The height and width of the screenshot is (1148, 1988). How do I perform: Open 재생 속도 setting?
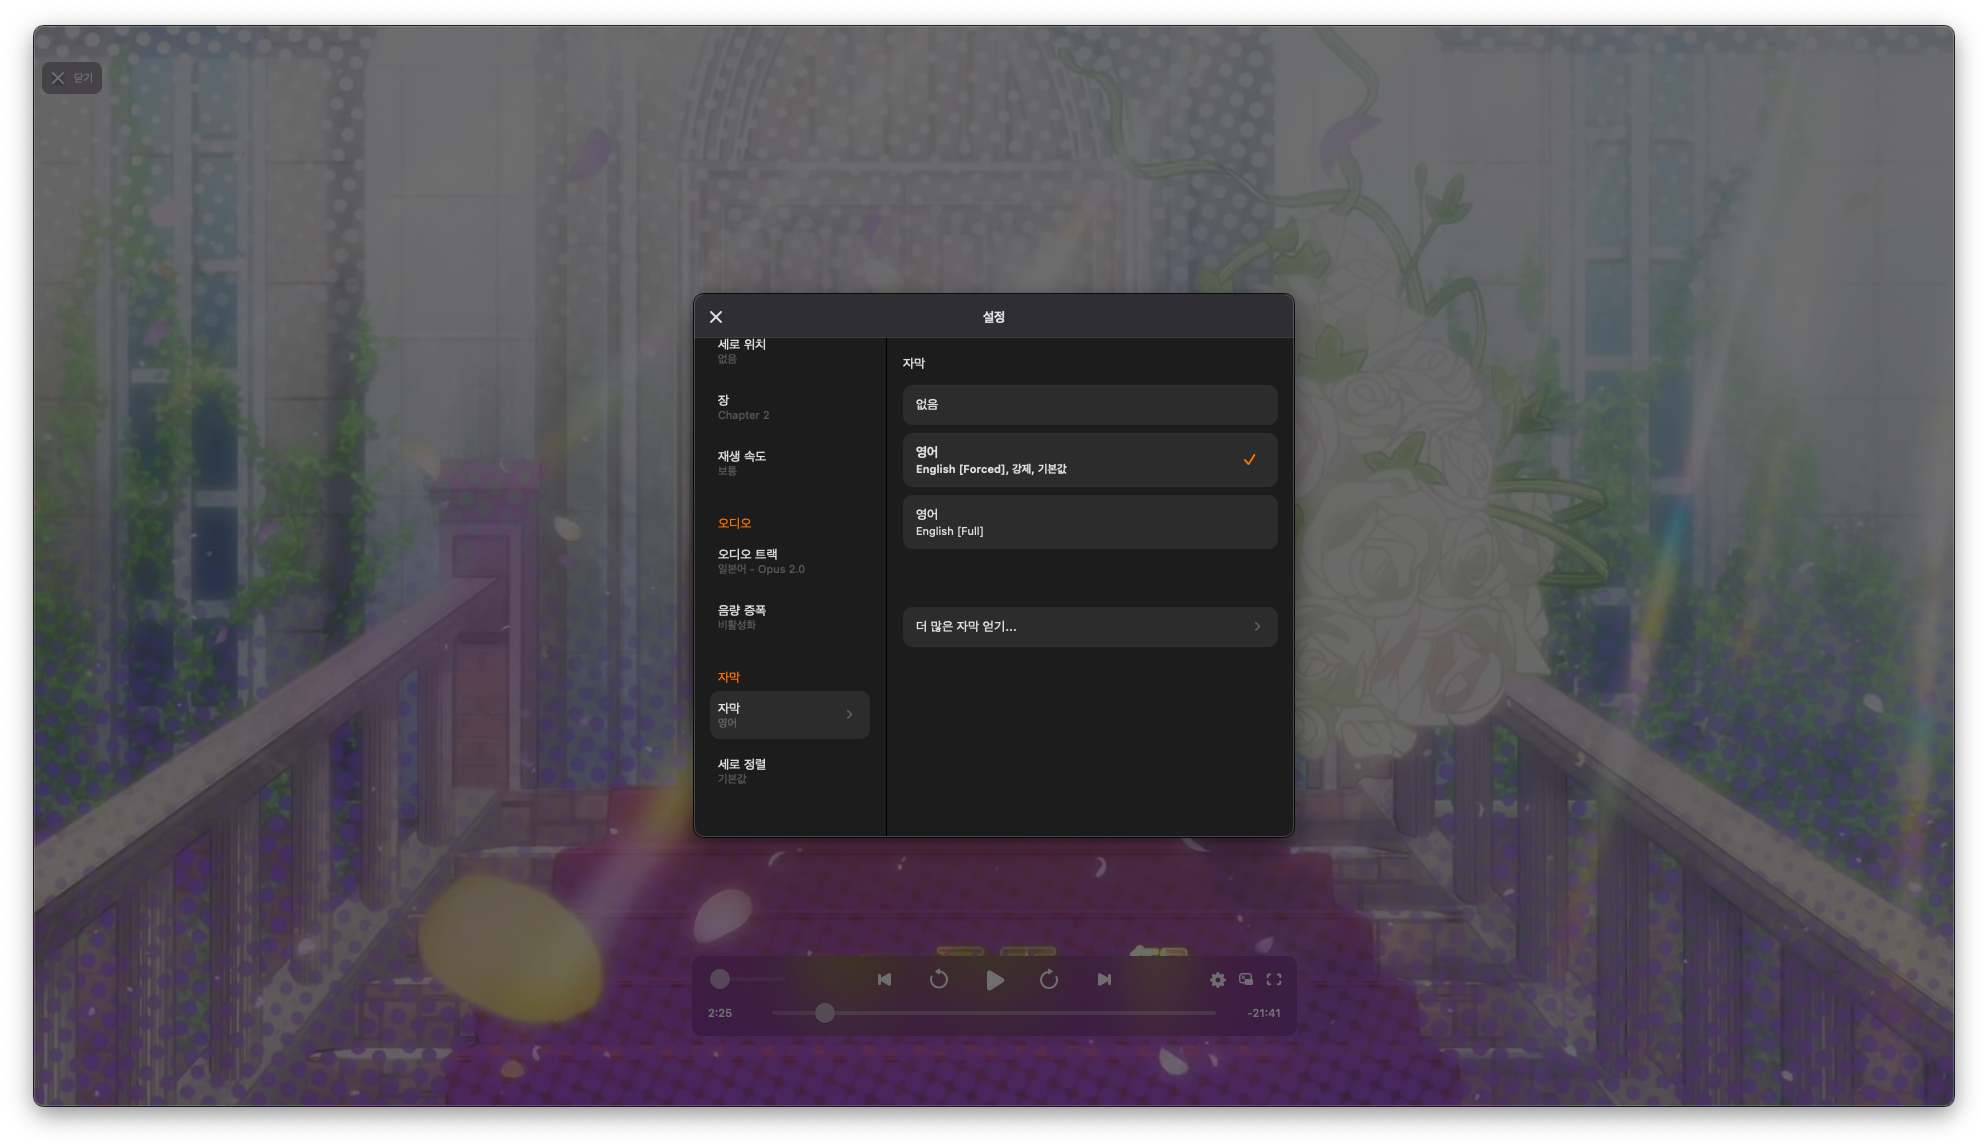[x=789, y=463]
